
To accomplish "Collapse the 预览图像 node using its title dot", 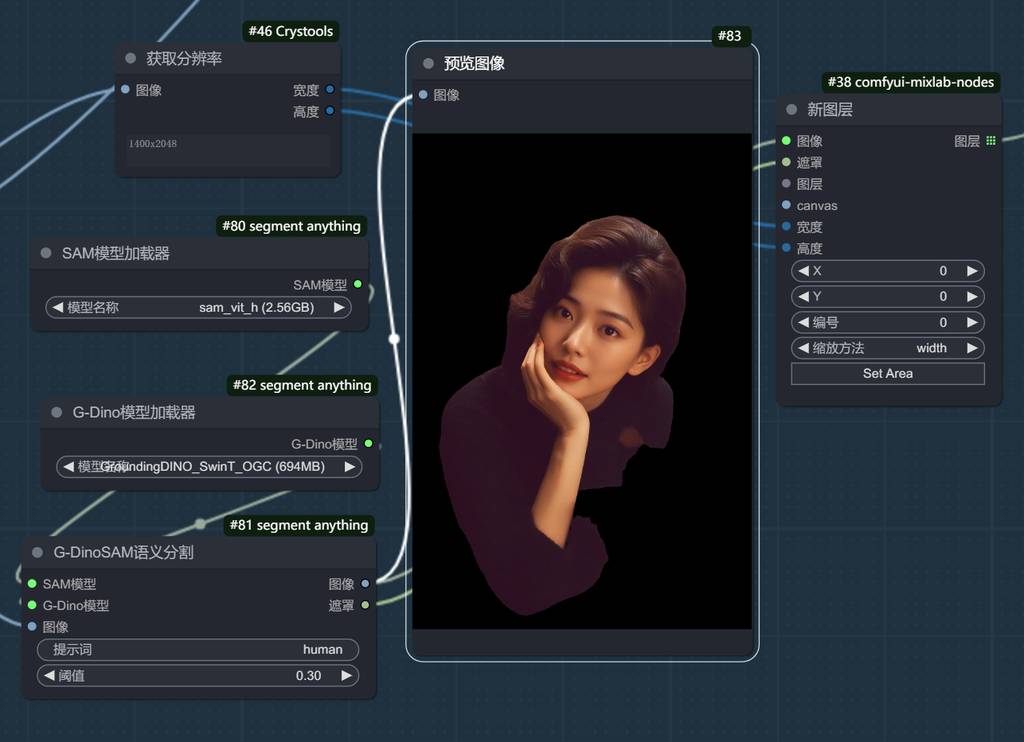I will [428, 64].
